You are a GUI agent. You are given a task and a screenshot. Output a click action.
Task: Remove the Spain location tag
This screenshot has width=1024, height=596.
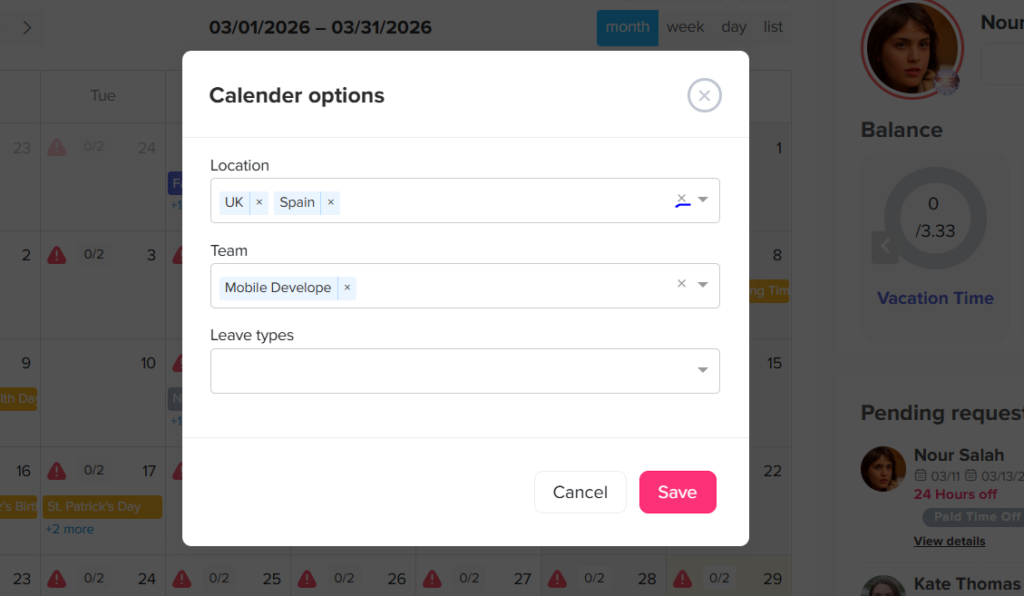coord(331,202)
